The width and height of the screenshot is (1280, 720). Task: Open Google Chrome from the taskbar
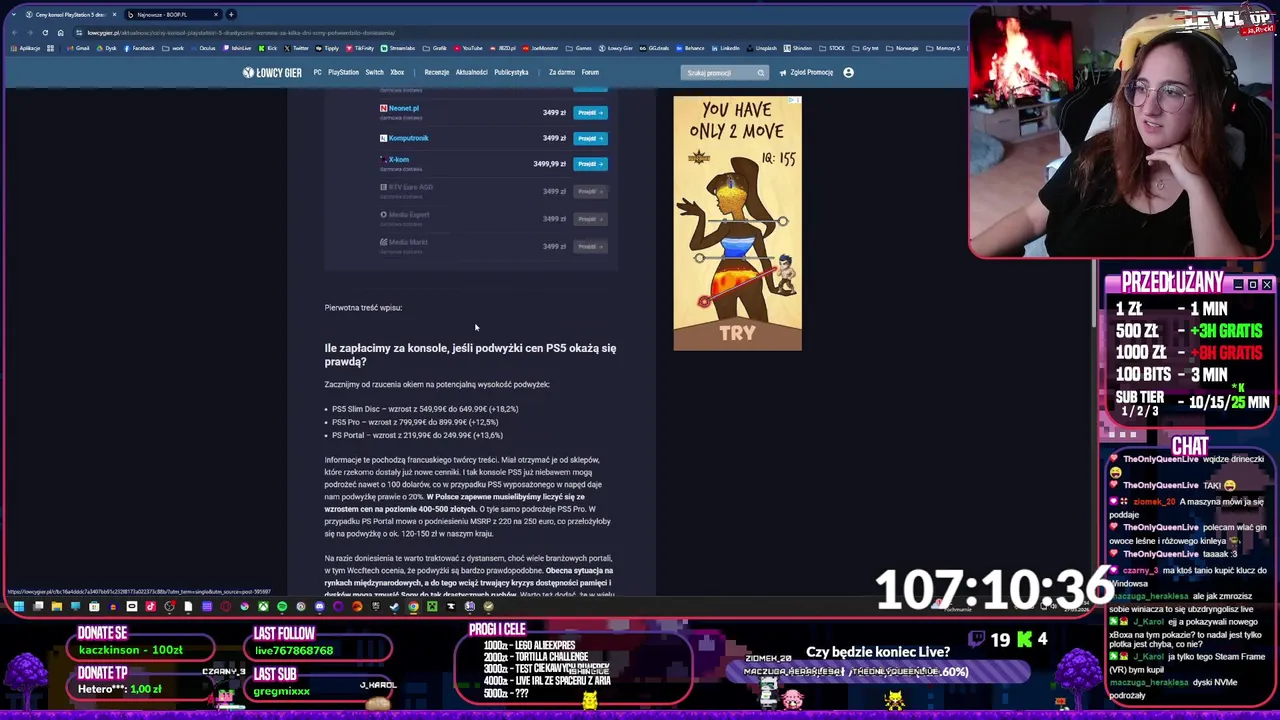pos(413,606)
